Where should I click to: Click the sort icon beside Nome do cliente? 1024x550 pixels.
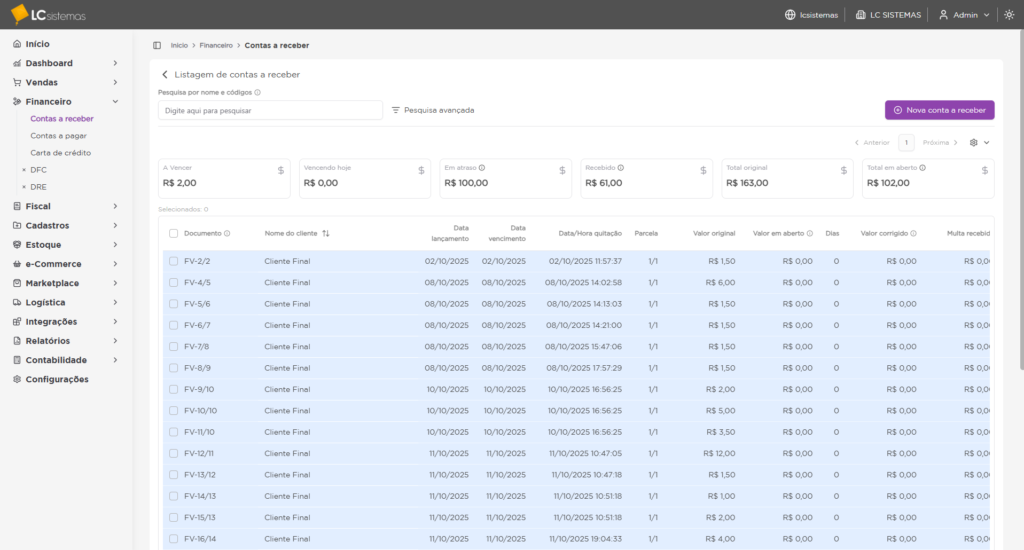pos(326,233)
